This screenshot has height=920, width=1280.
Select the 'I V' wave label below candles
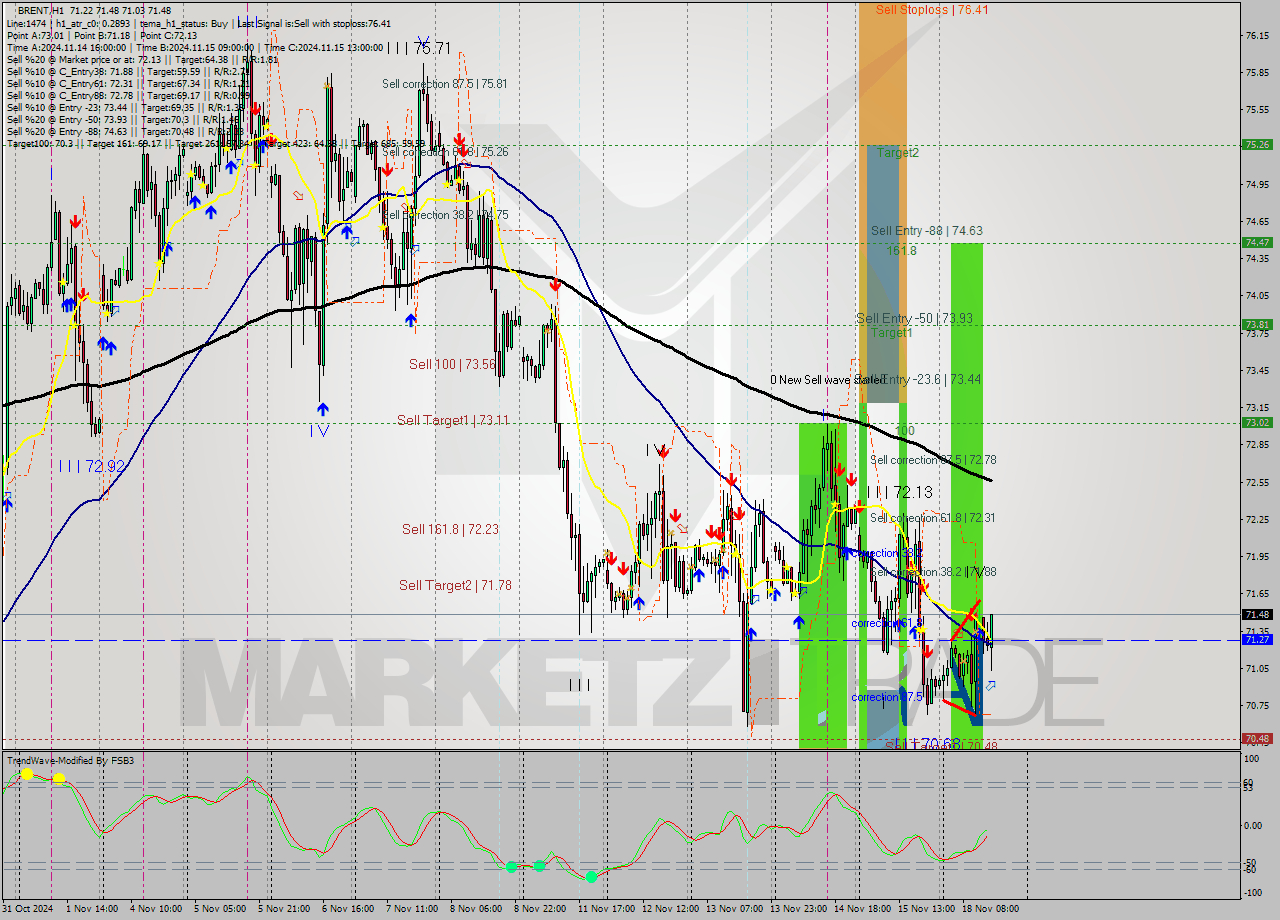[320, 430]
